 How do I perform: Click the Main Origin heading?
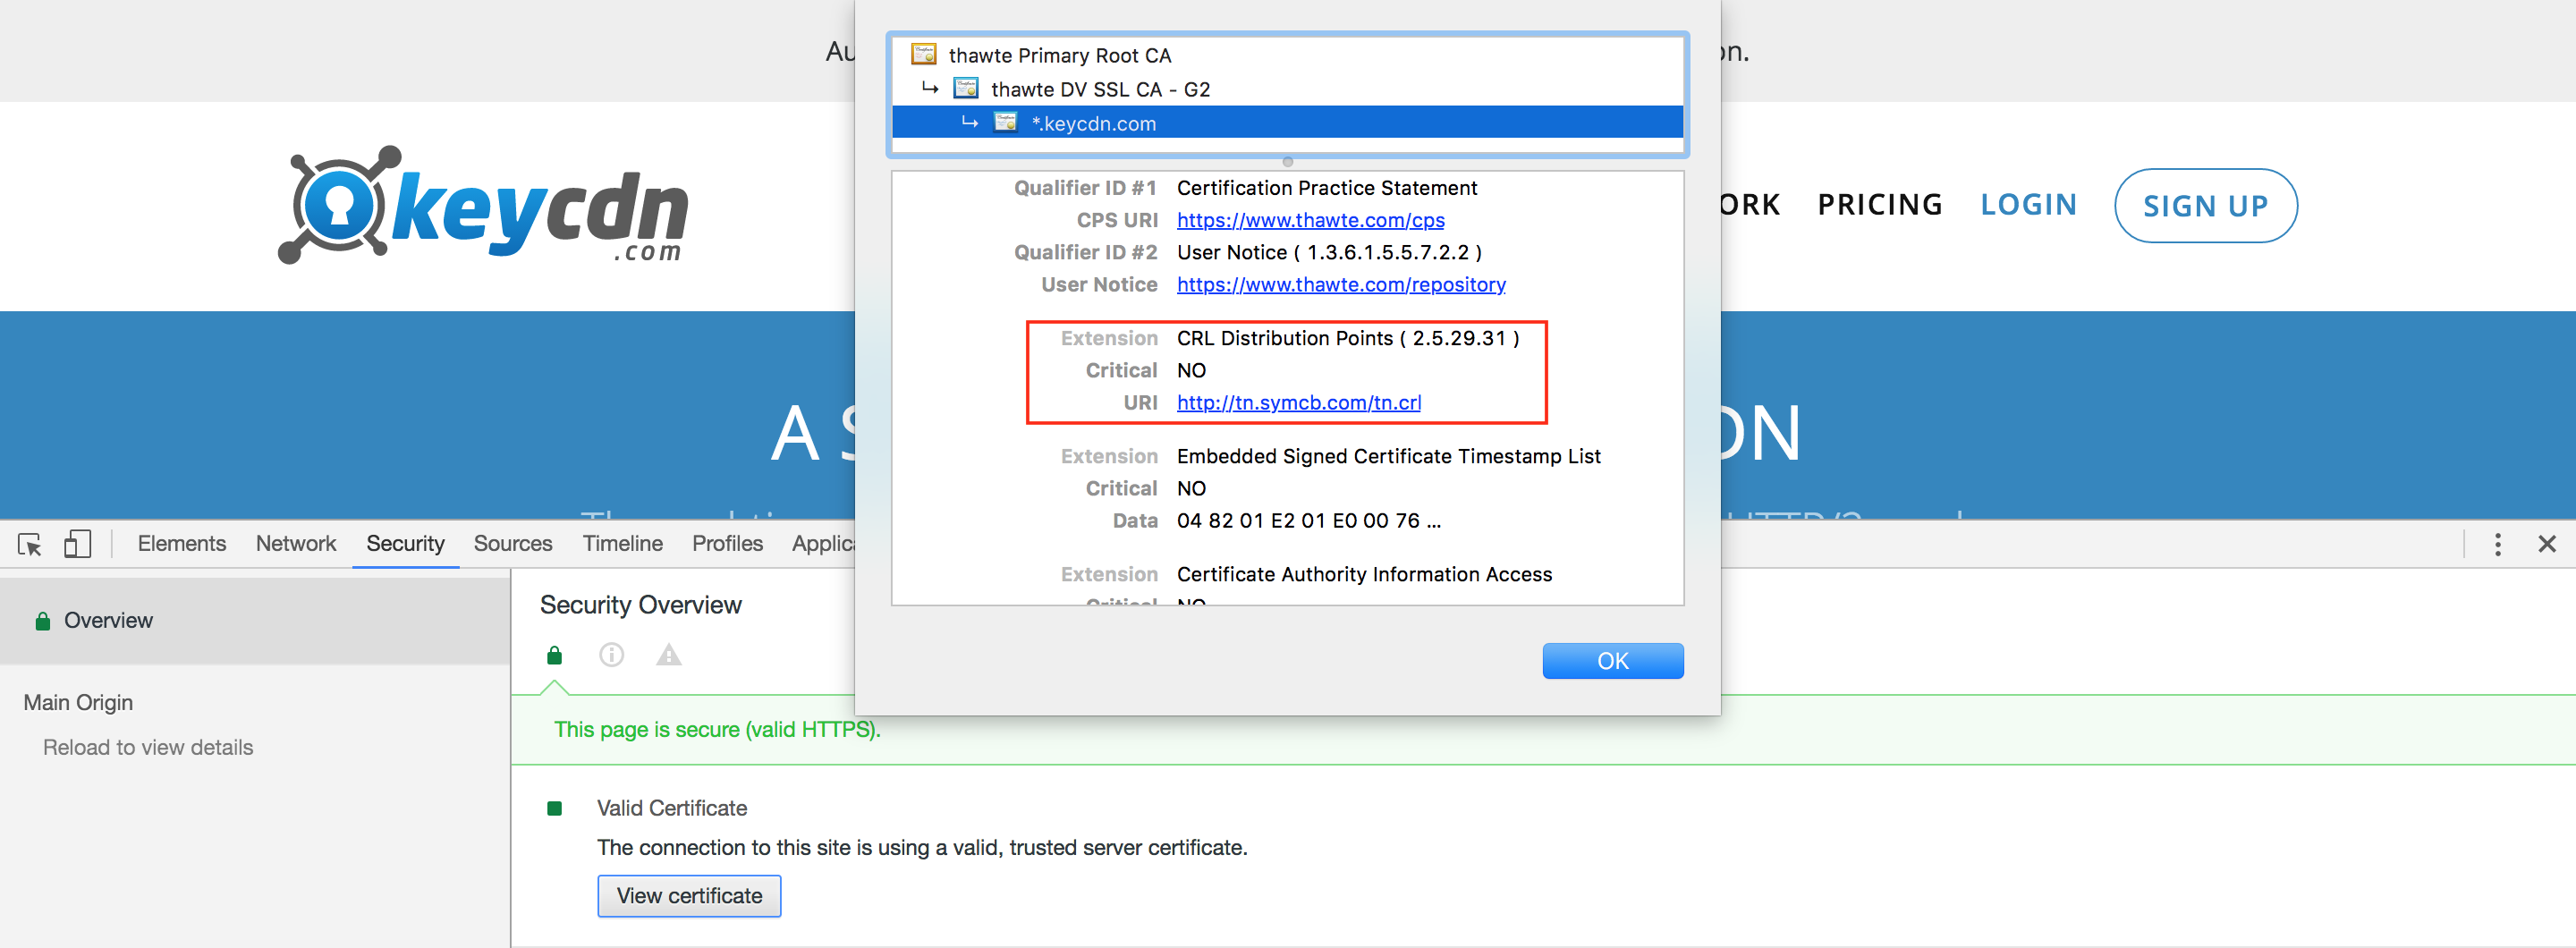pyautogui.click(x=78, y=703)
